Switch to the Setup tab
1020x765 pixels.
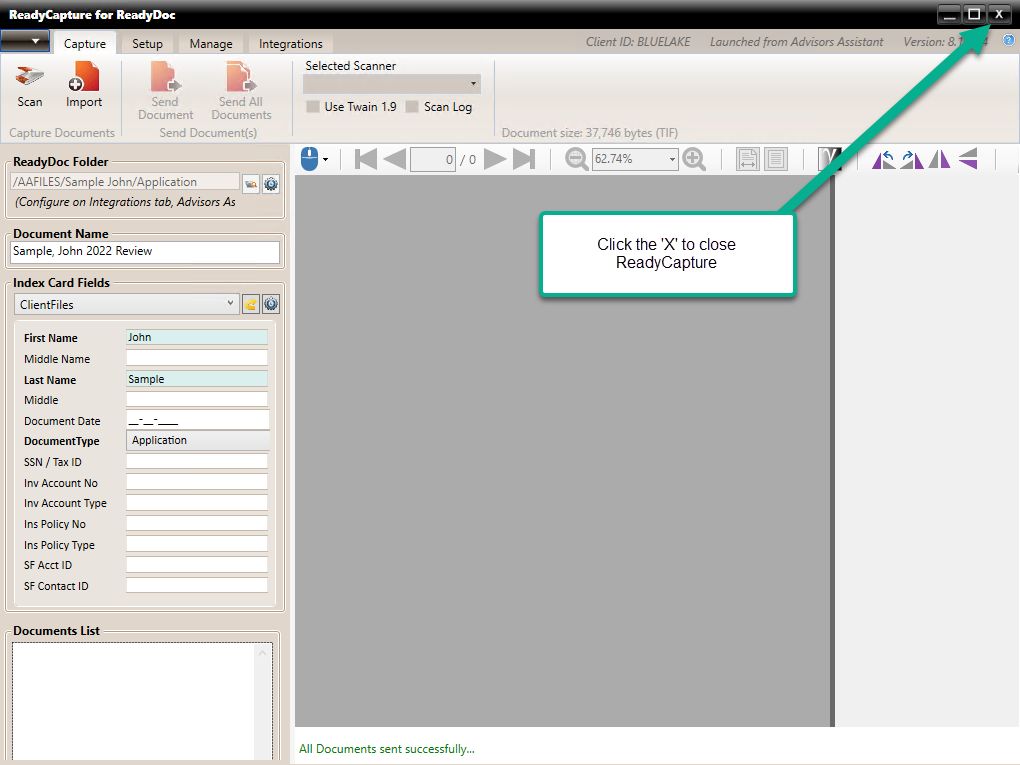tap(147, 44)
